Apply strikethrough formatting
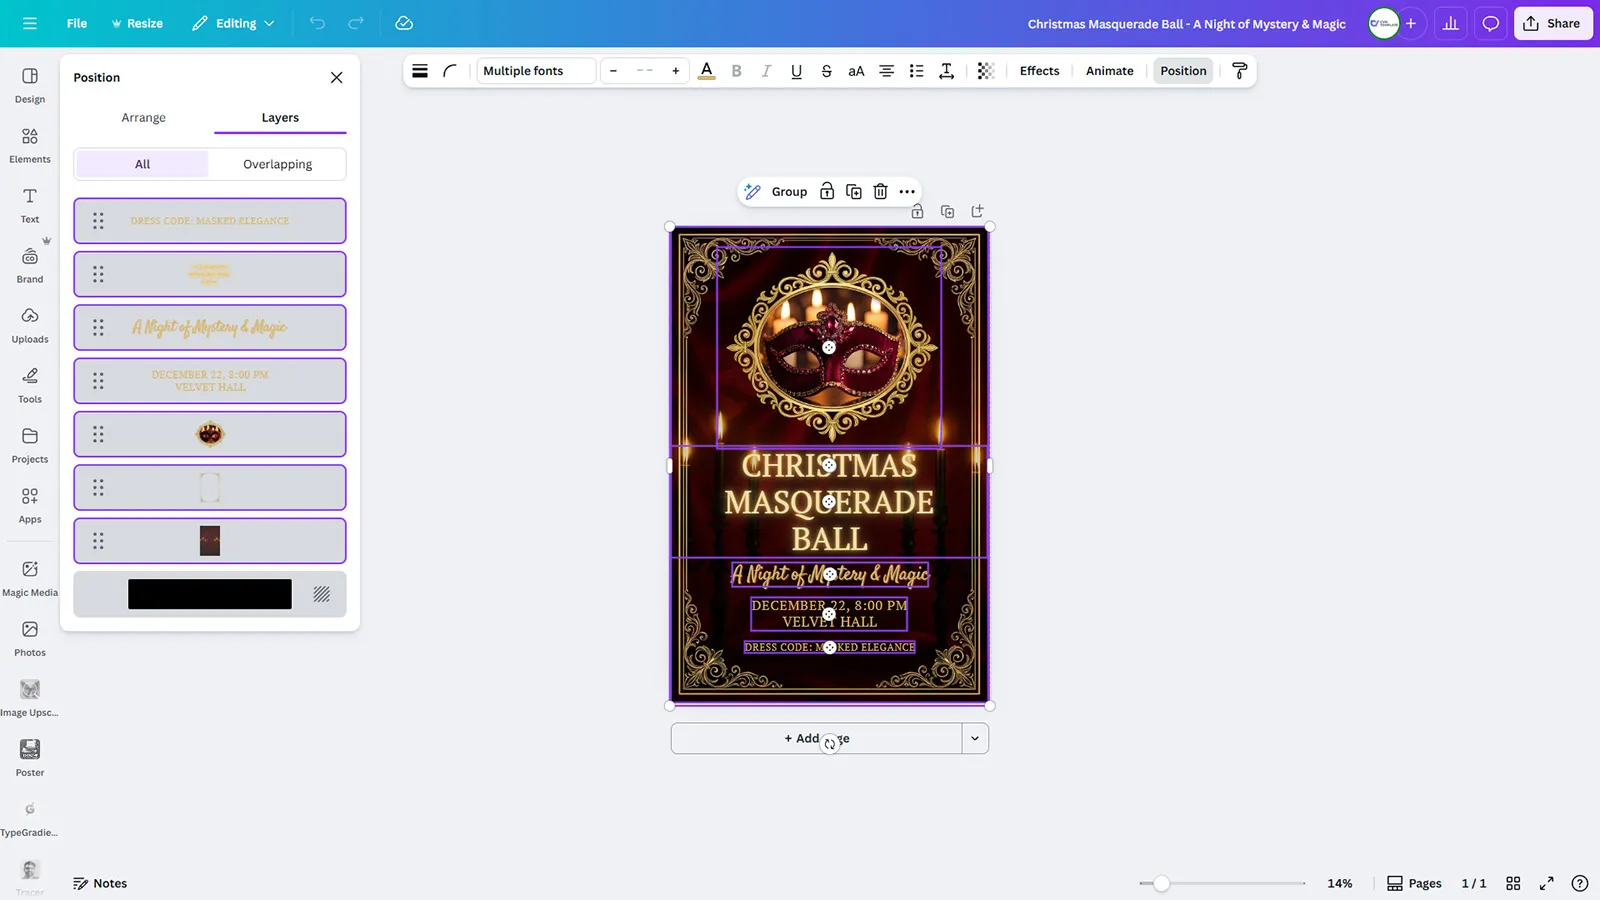 point(826,71)
